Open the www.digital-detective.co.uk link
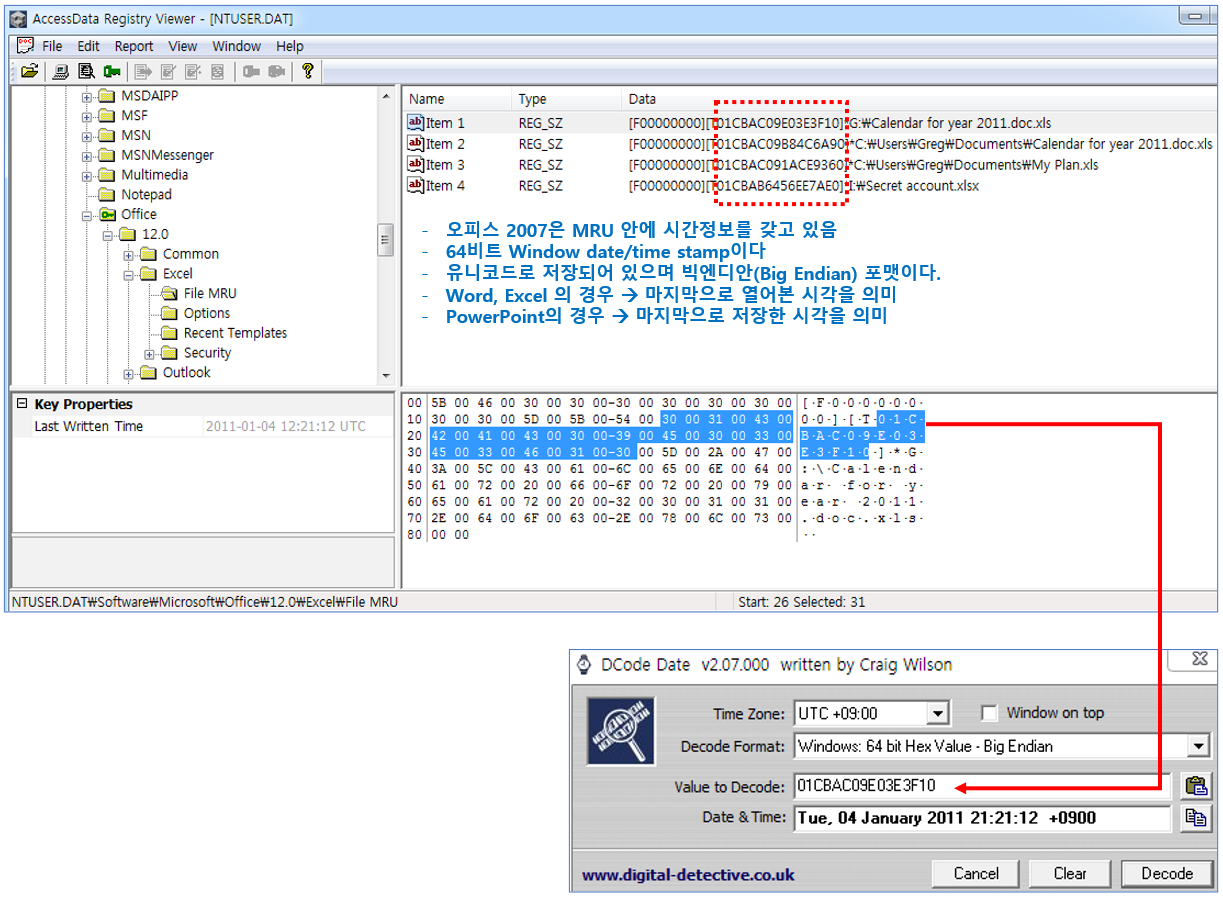This screenshot has width=1223, height=898. click(x=688, y=875)
